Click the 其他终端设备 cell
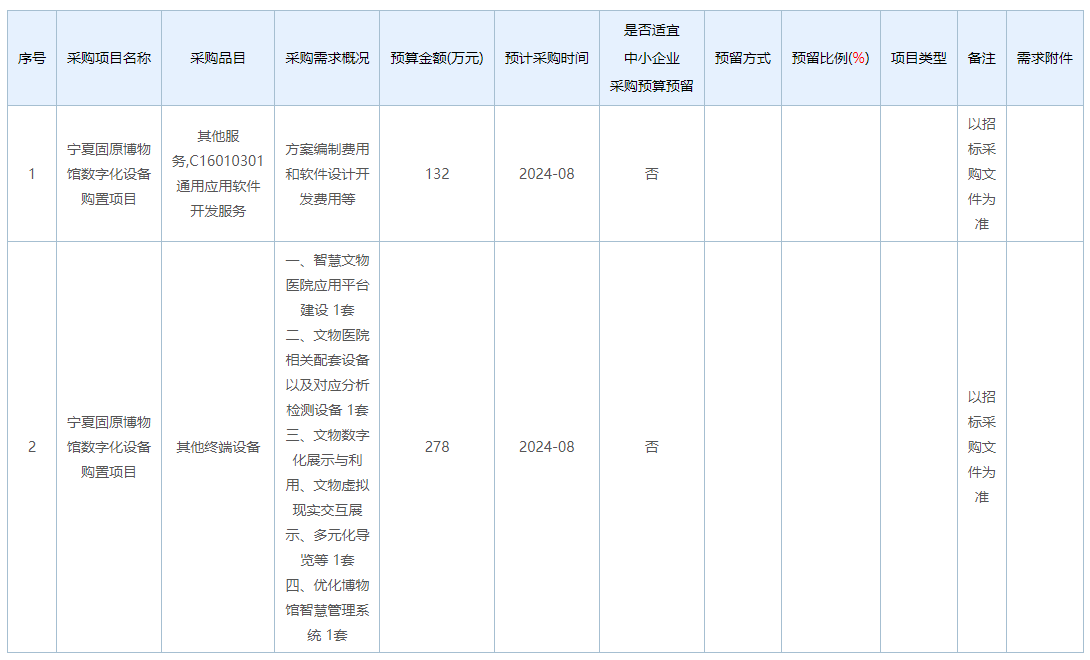 point(218,447)
